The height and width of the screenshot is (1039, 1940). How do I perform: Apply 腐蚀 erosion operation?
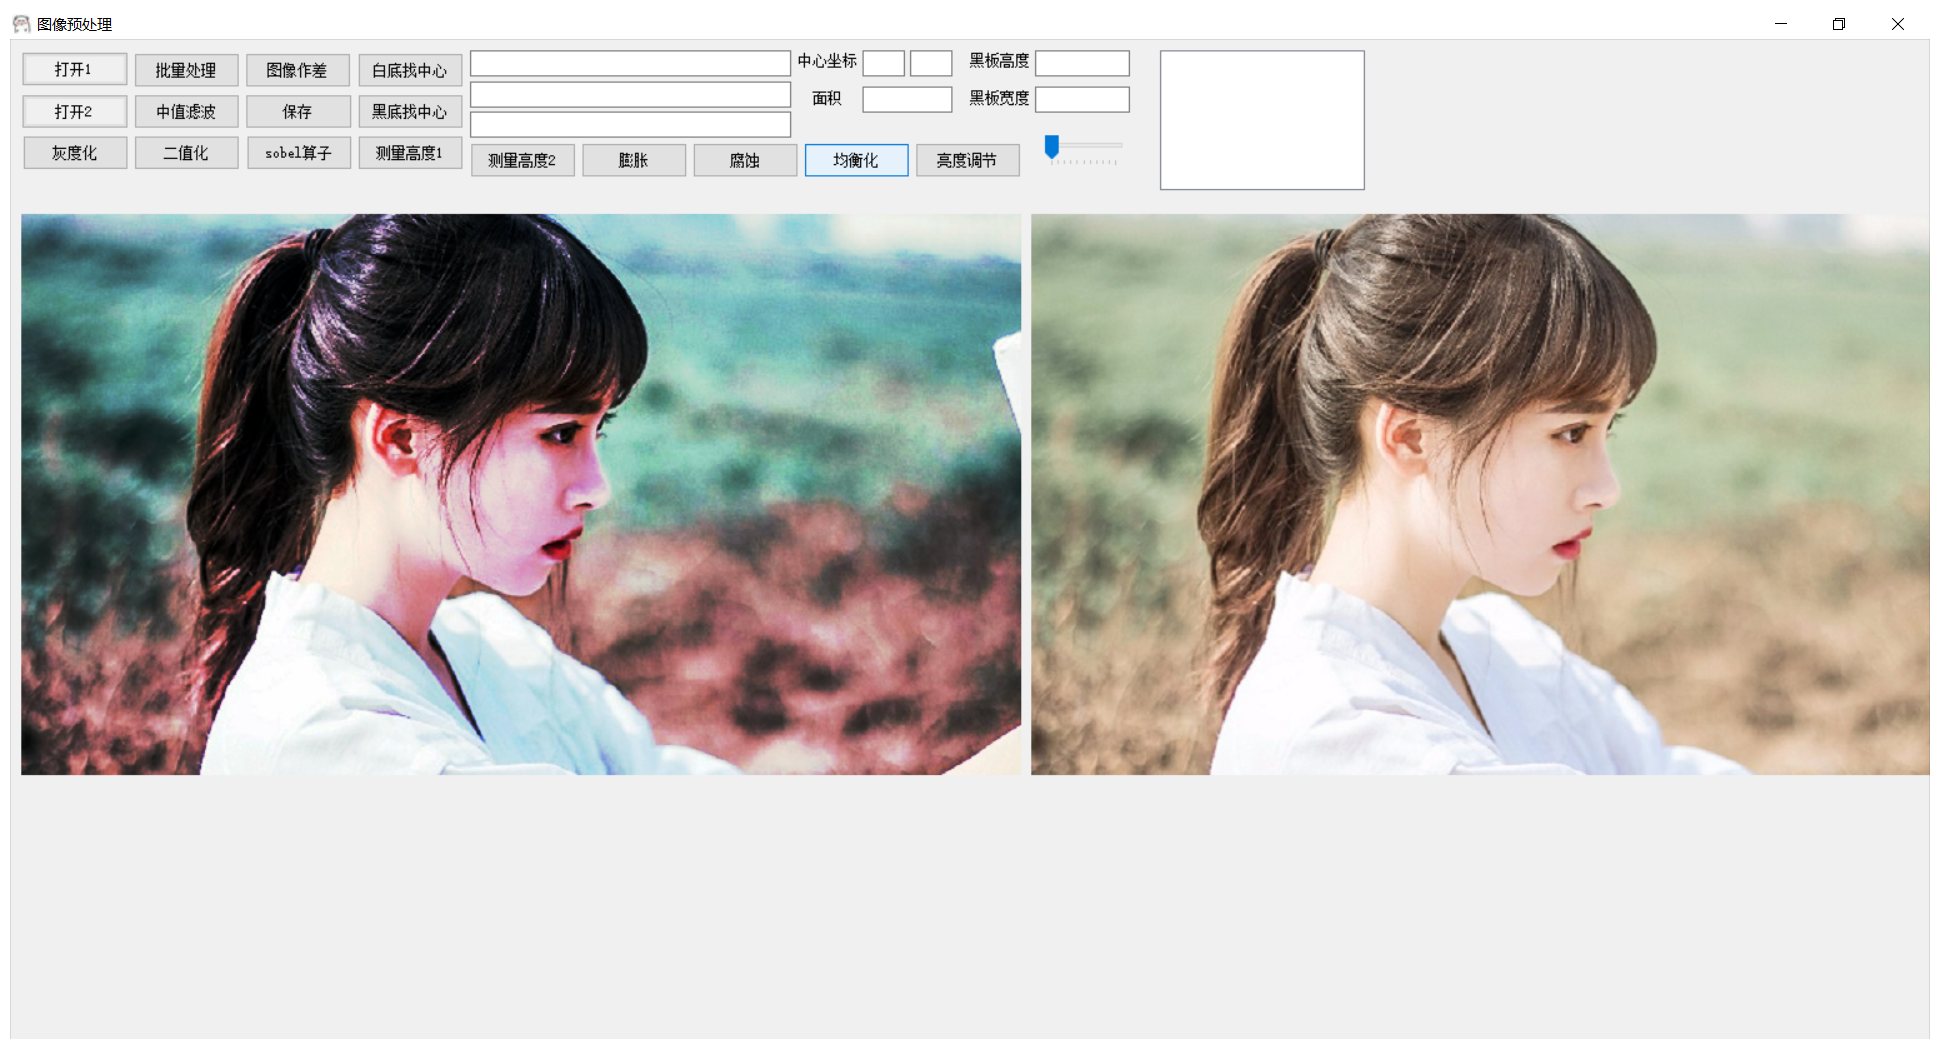[x=745, y=160]
